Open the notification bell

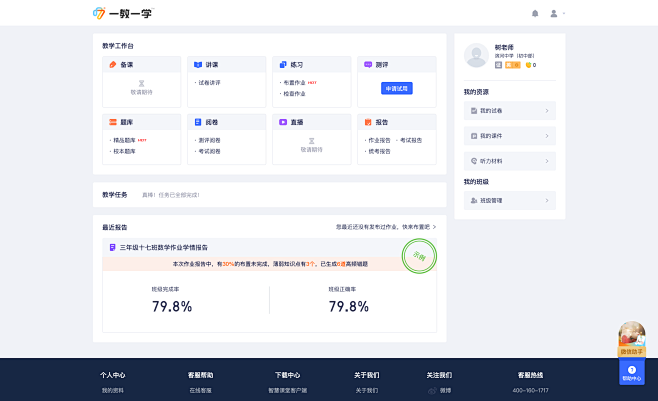click(x=535, y=14)
